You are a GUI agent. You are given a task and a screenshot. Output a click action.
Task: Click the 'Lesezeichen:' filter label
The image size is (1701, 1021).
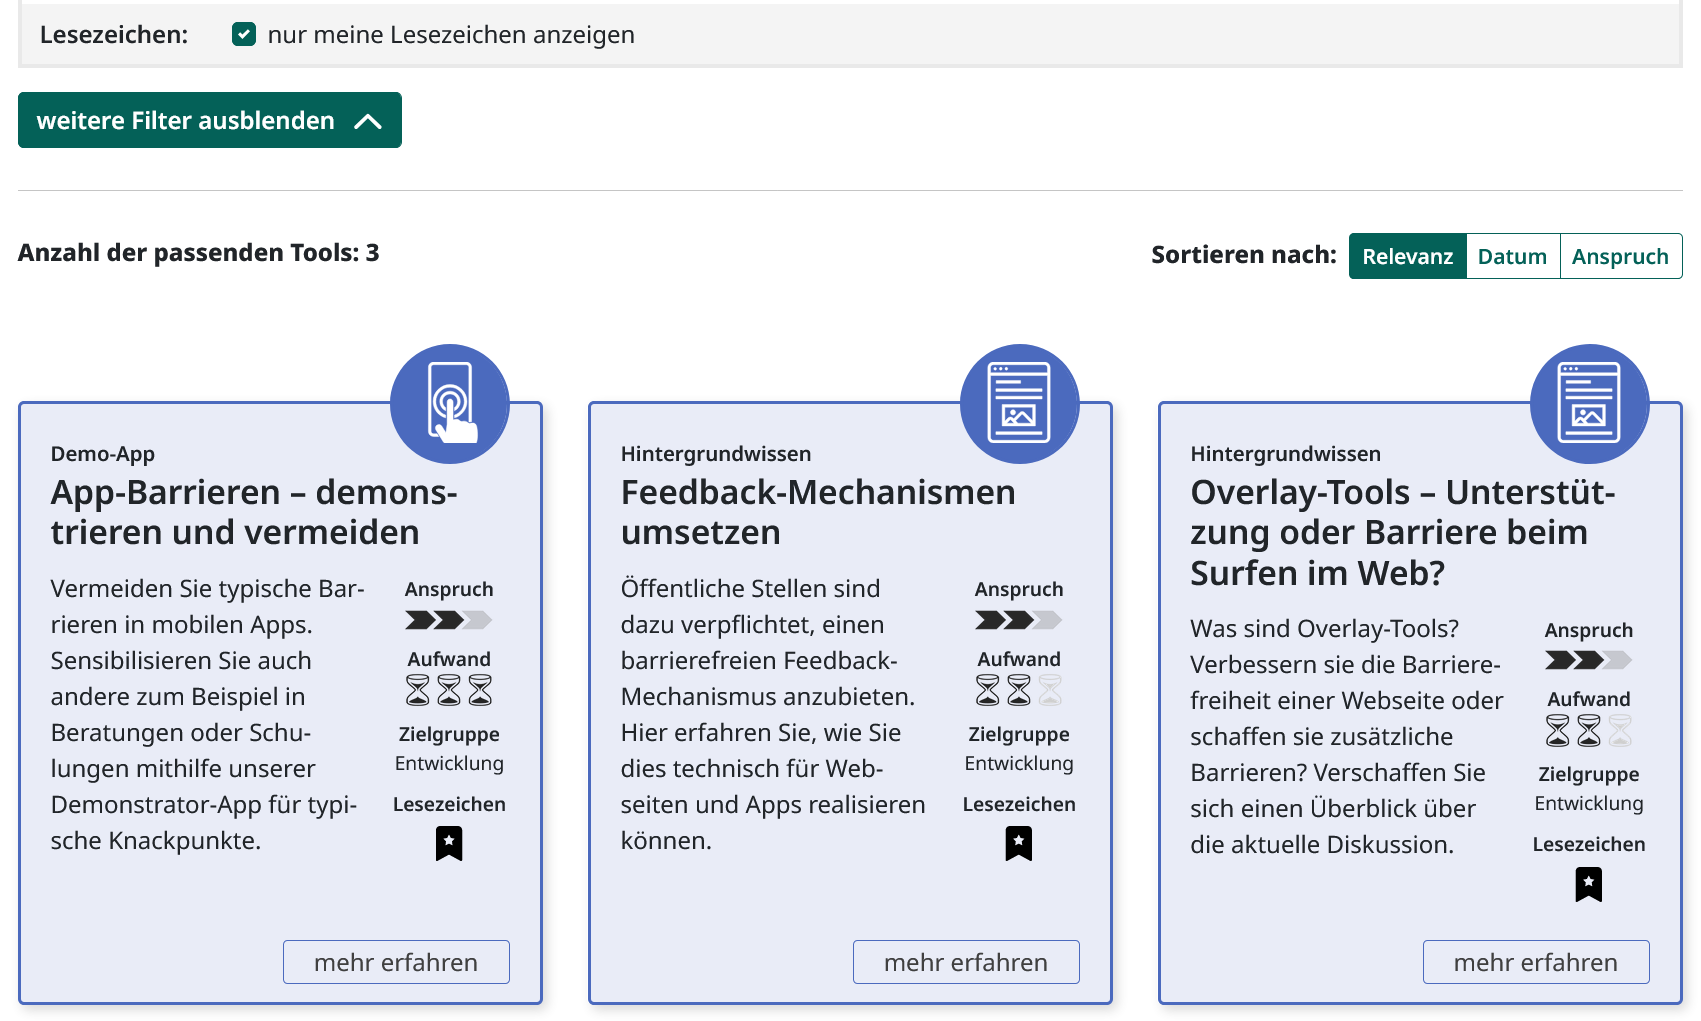tap(114, 34)
